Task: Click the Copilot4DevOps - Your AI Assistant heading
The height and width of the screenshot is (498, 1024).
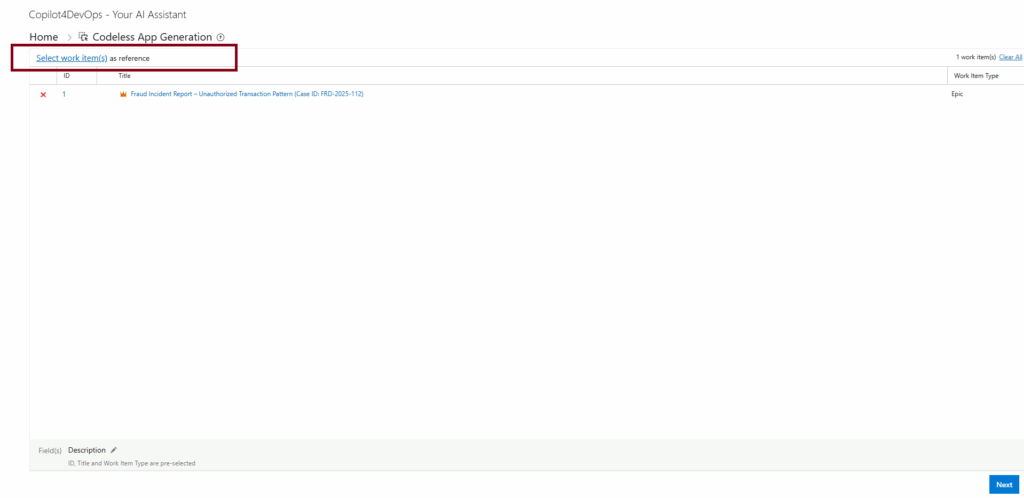Action: pyautogui.click(x=108, y=14)
